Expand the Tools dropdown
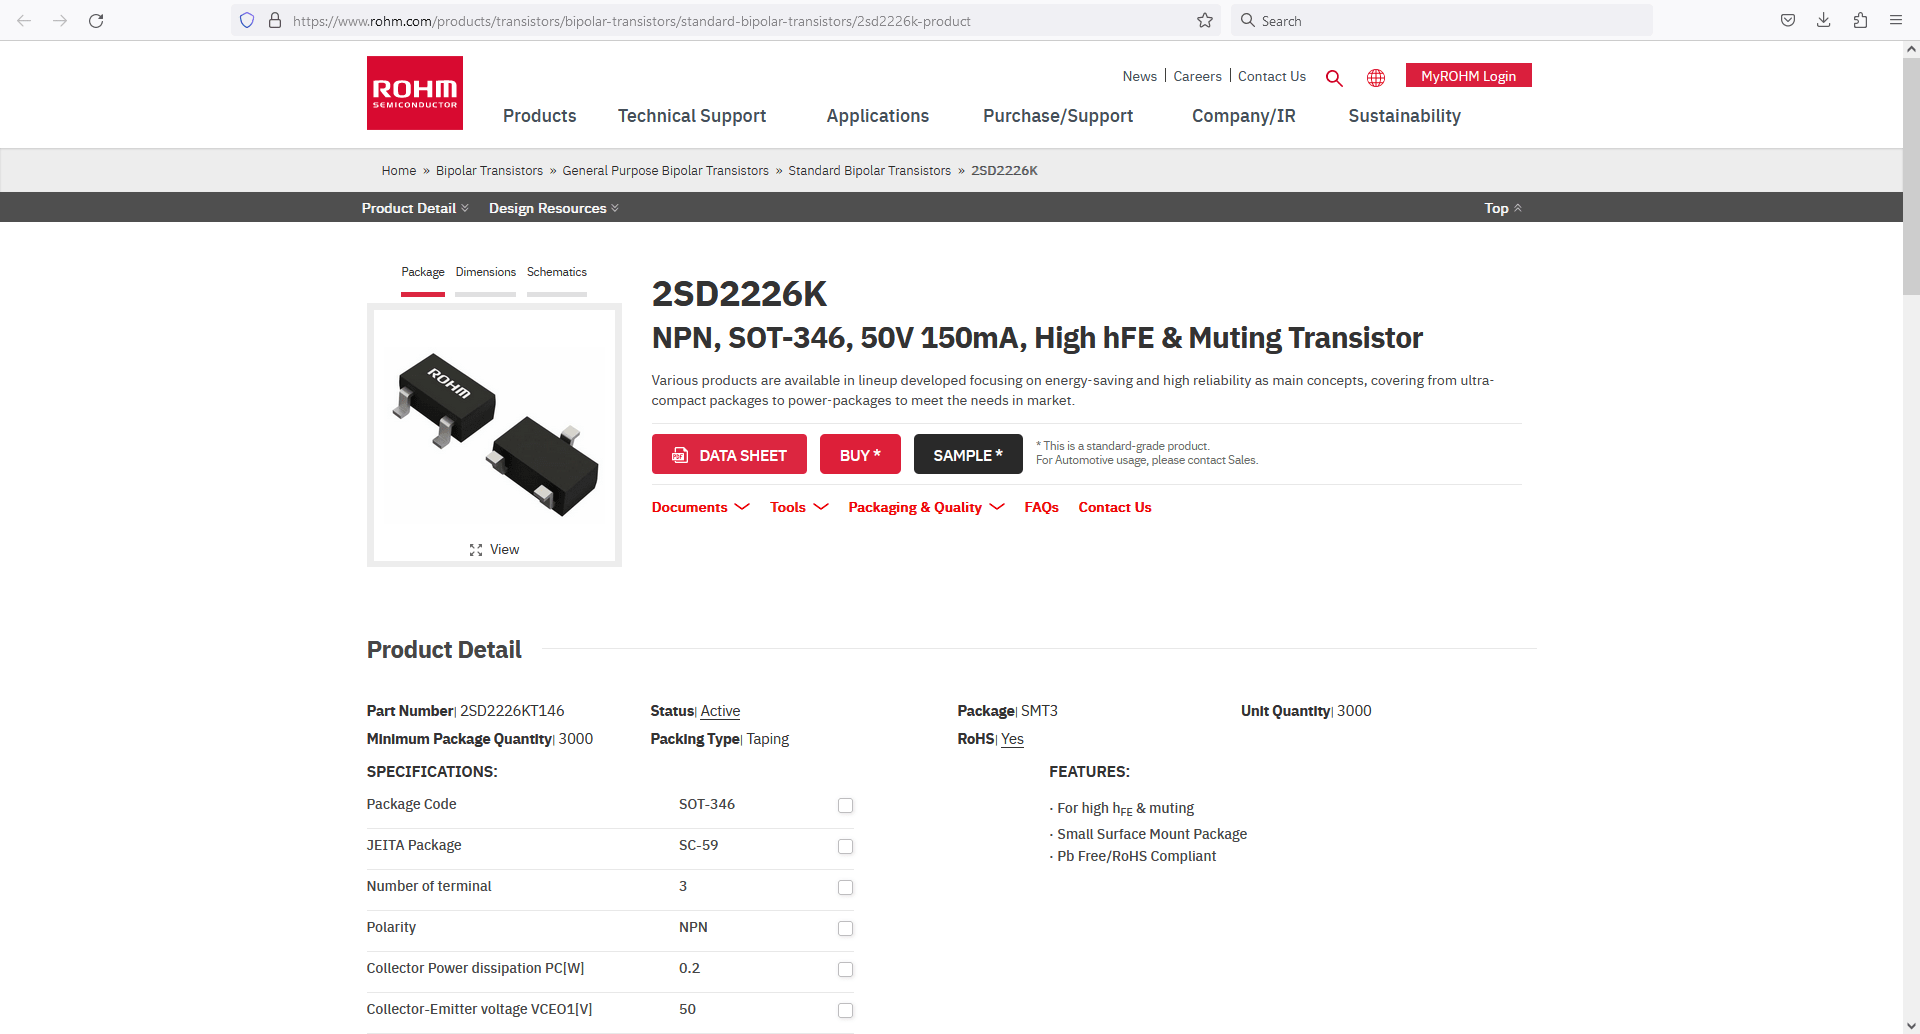1920x1034 pixels. [x=799, y=507]
